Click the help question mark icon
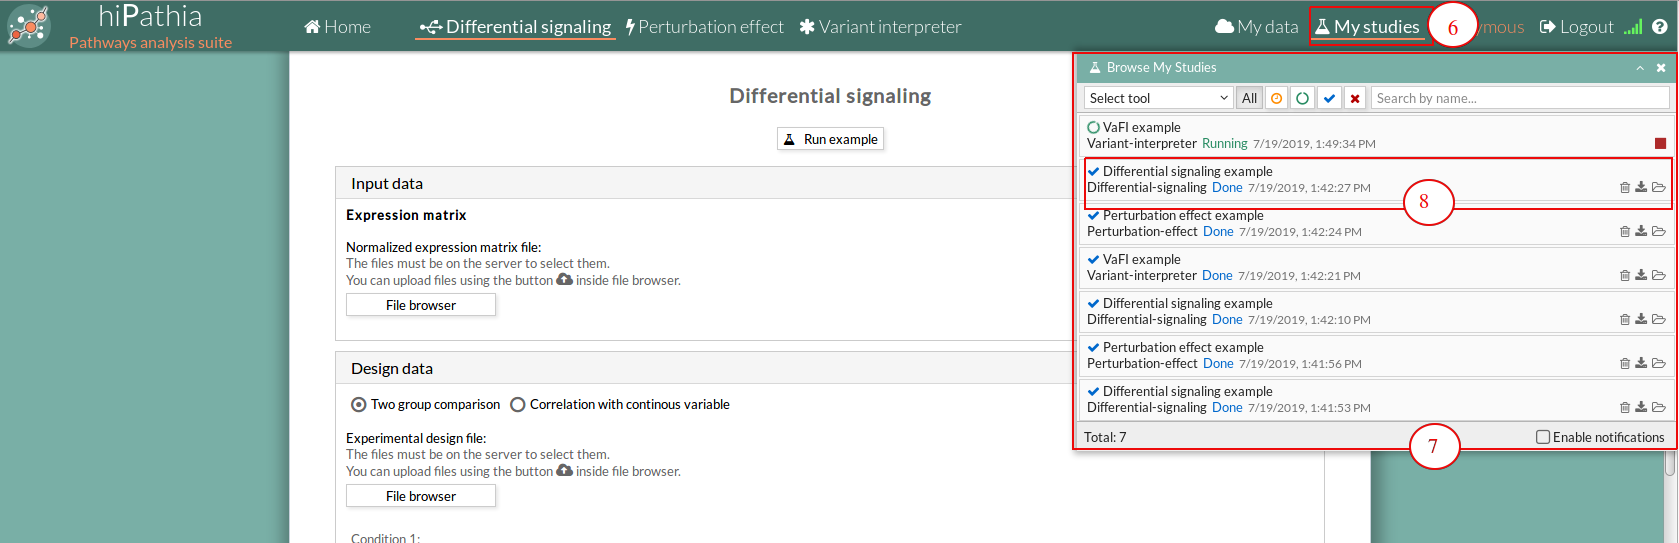The image size is (1679, 543). pyautogui.click(x=1660, y=27)
